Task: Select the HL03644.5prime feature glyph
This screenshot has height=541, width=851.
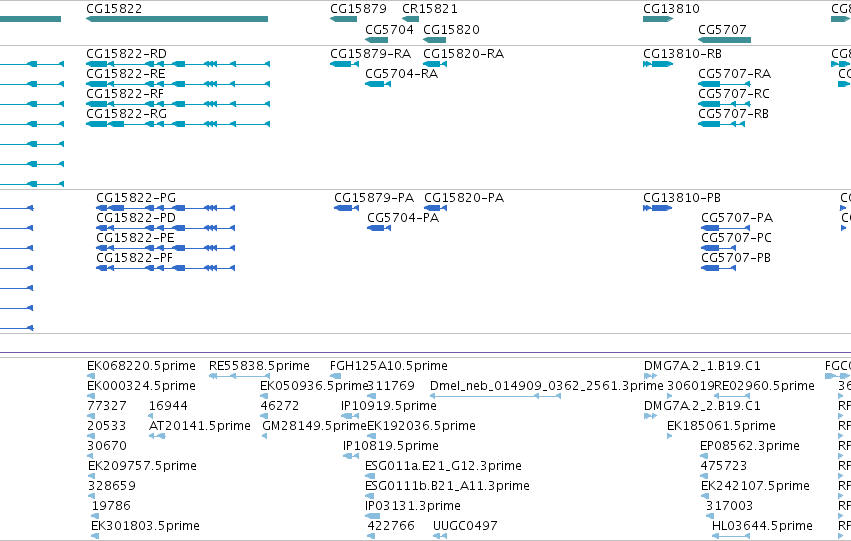Action: 731,536
